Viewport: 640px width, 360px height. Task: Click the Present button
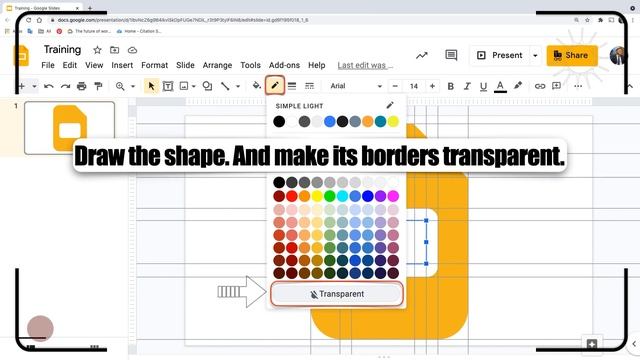500,56
